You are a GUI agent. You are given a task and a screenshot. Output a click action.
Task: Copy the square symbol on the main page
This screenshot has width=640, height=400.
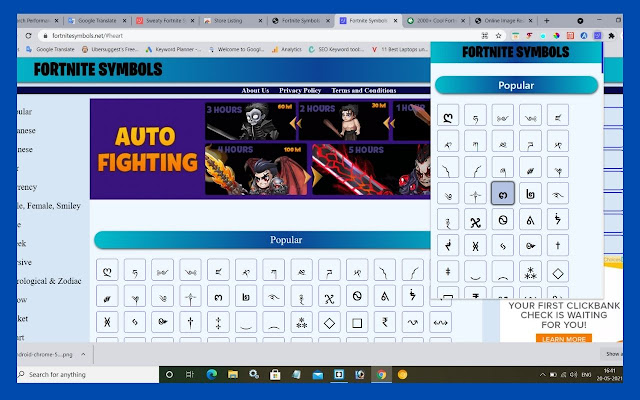click(357, 322)
